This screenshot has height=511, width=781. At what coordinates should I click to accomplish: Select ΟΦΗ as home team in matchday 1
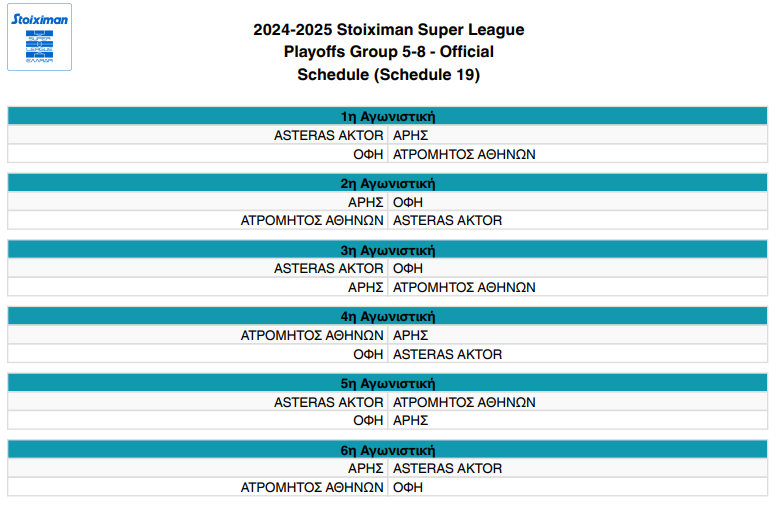click(x=368, y=154)
